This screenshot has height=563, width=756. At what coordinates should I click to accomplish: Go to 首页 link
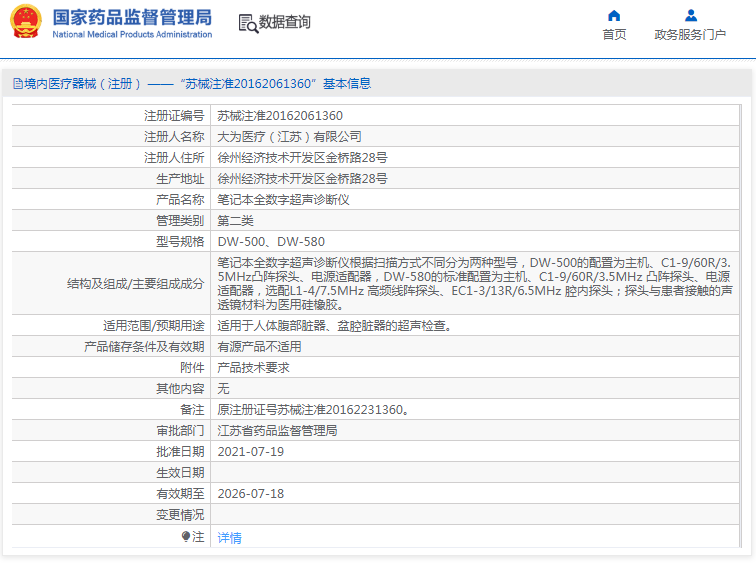click(x=614, y=35)
